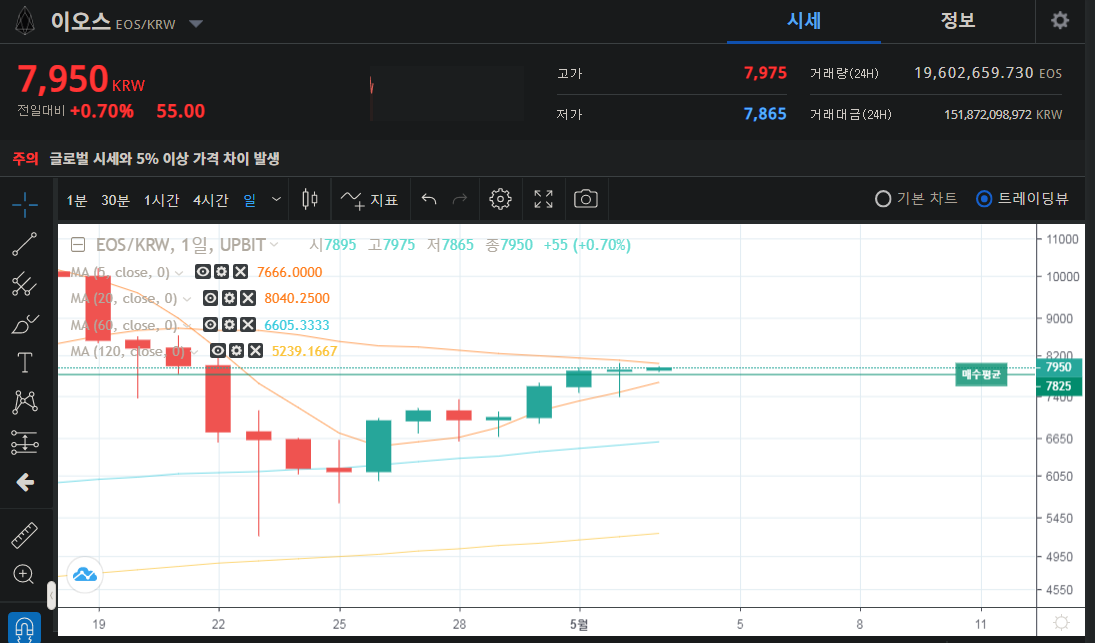
Task: Select the 1시간 interval
Action: click(161, 200)
